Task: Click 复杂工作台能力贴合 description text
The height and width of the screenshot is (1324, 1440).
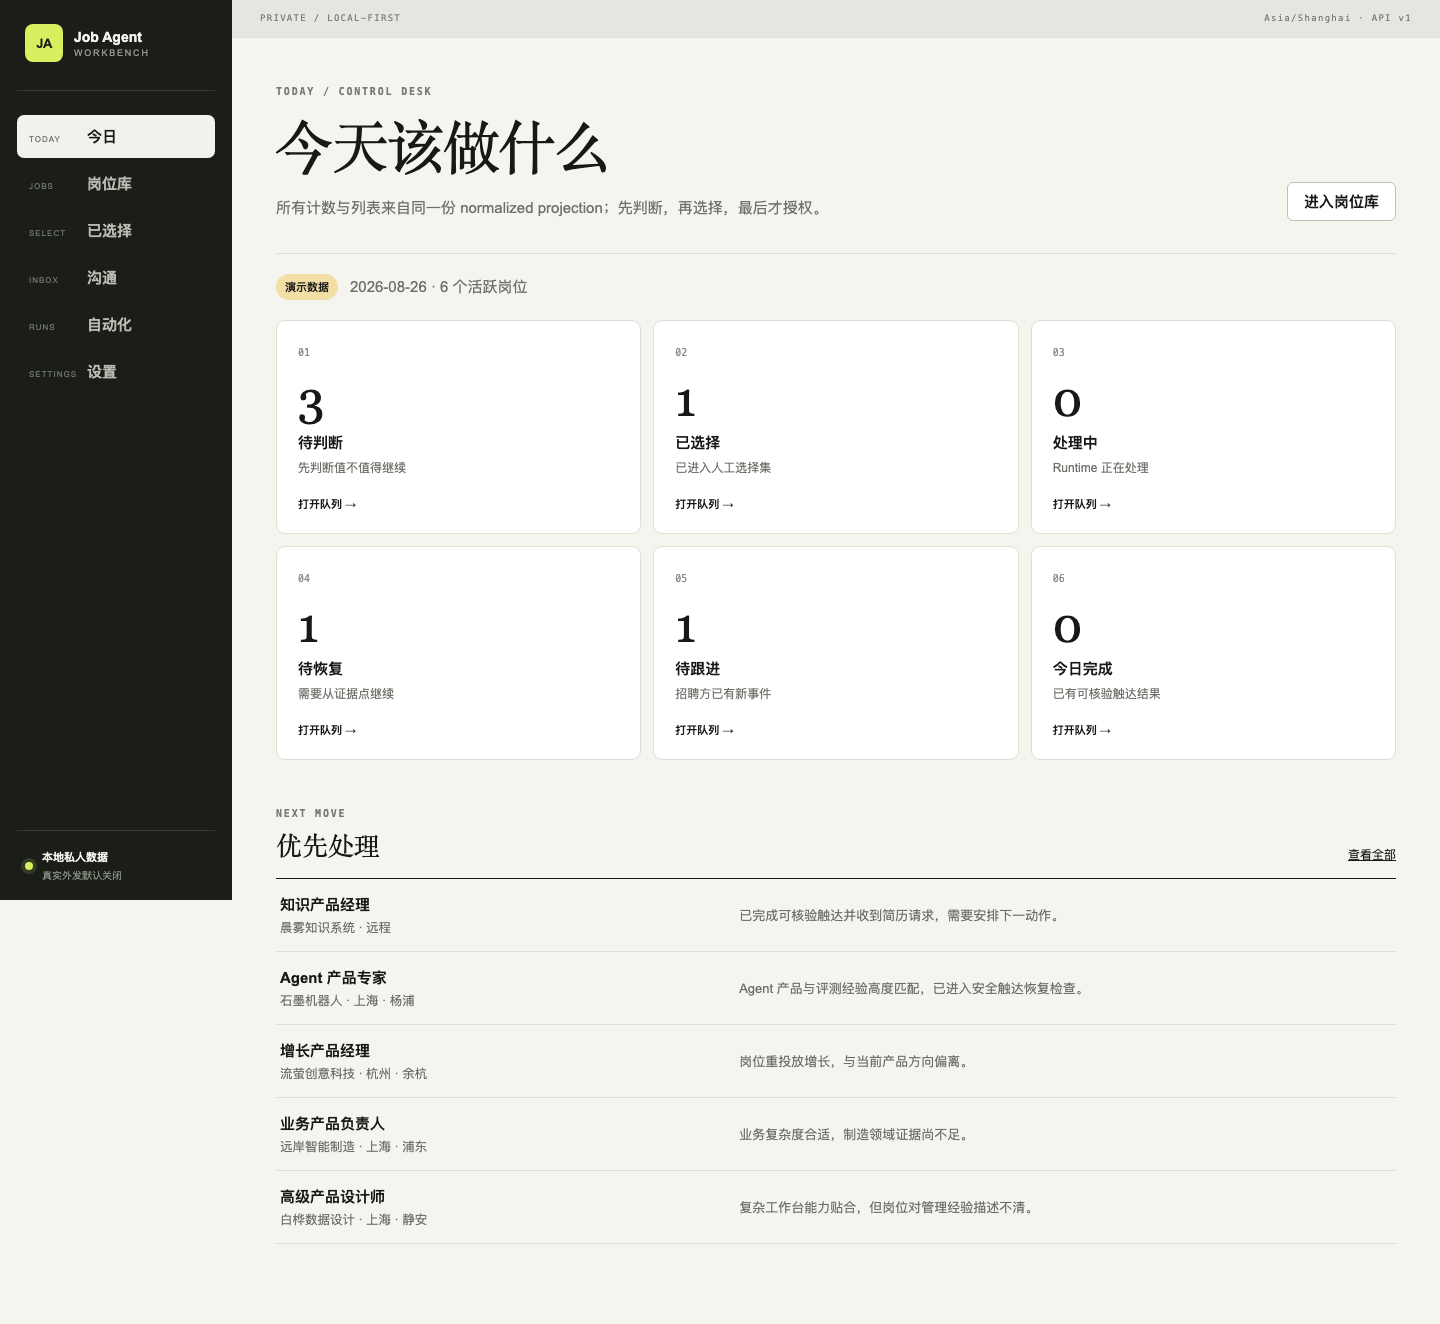Action: (888, 1208)
